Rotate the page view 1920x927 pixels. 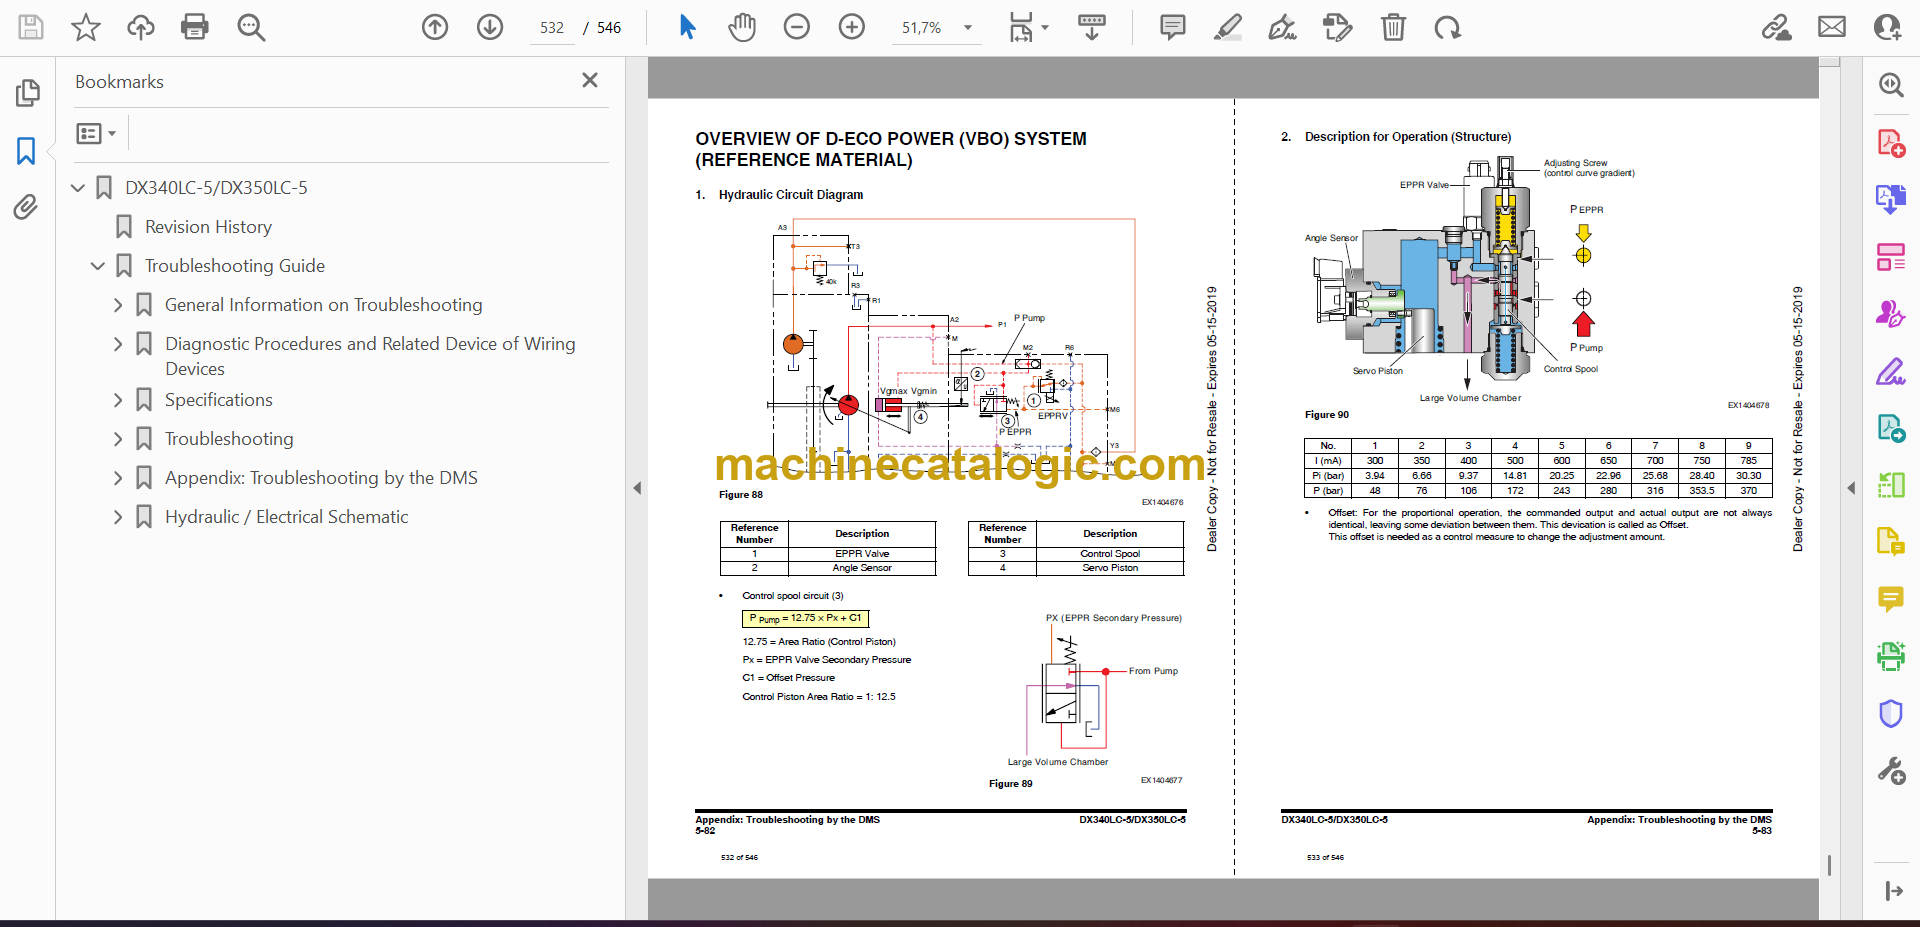tap(1448, 27)
